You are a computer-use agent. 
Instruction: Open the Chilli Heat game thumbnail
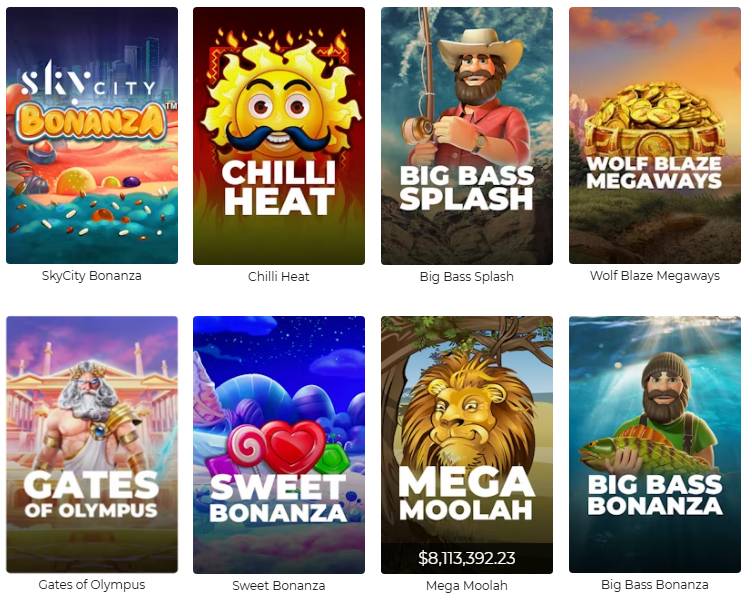[x=279, y=136]
